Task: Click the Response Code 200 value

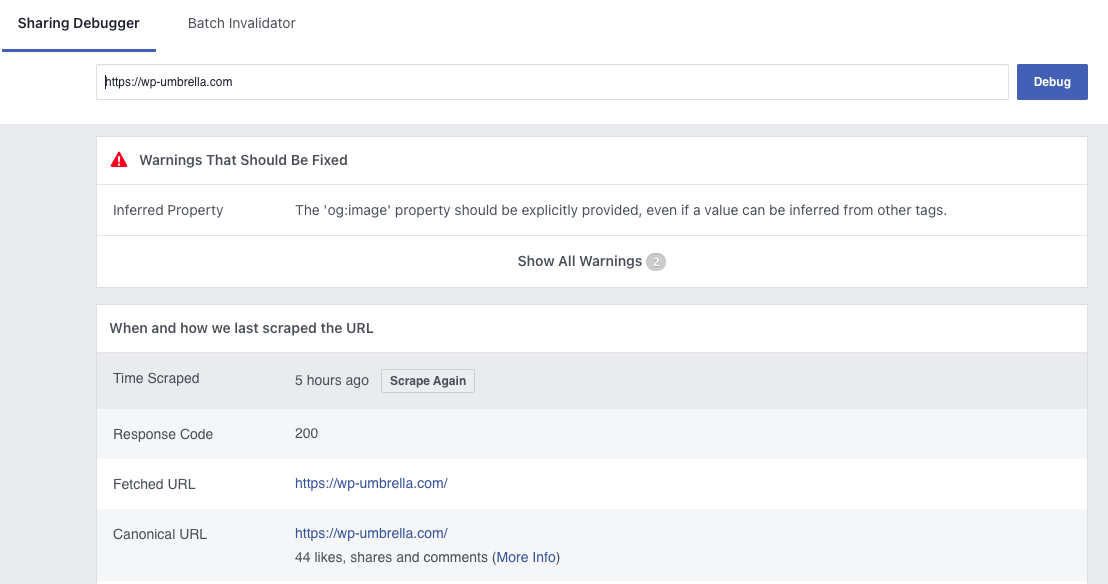Action: click(x=305, y=434)
